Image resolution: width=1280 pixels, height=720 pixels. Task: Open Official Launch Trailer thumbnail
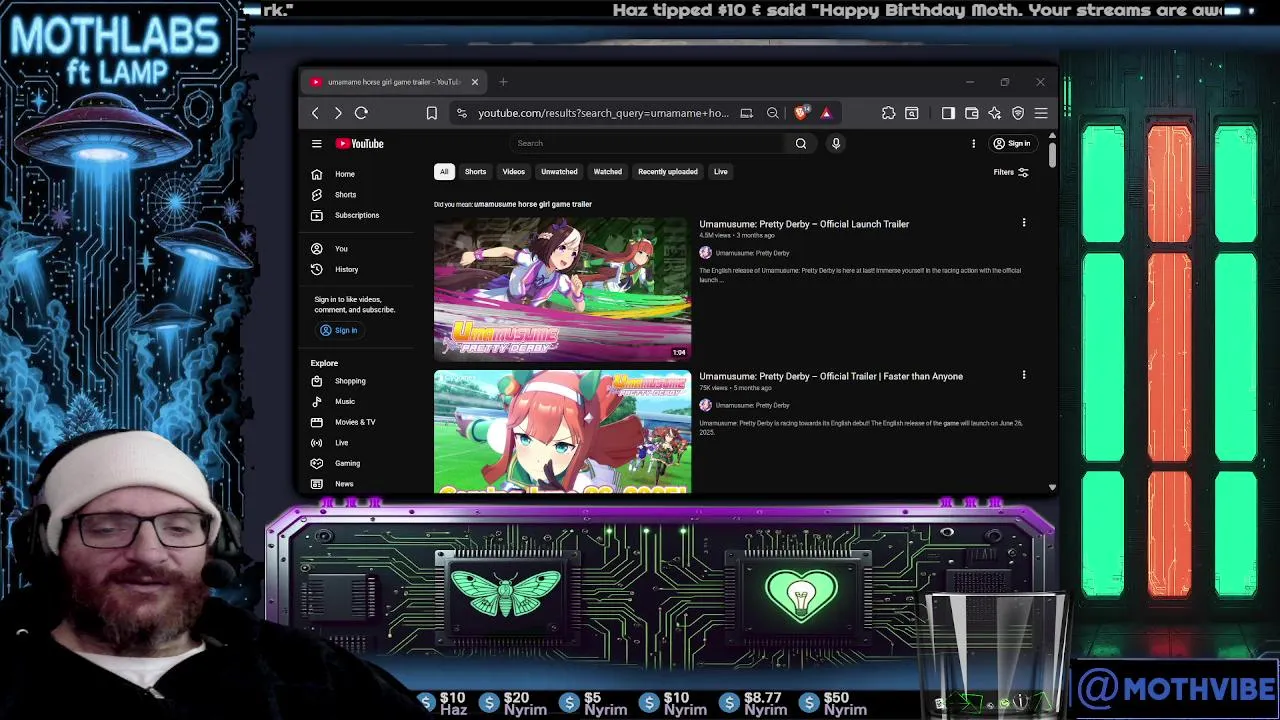click(x=562, y=289)
